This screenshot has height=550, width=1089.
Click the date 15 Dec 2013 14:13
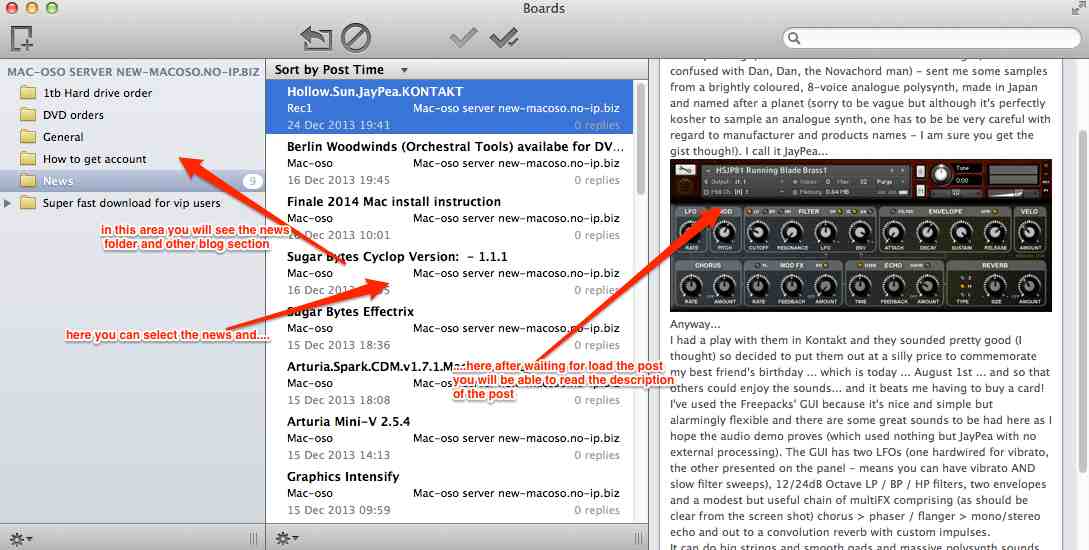click(x=338, y=455)
